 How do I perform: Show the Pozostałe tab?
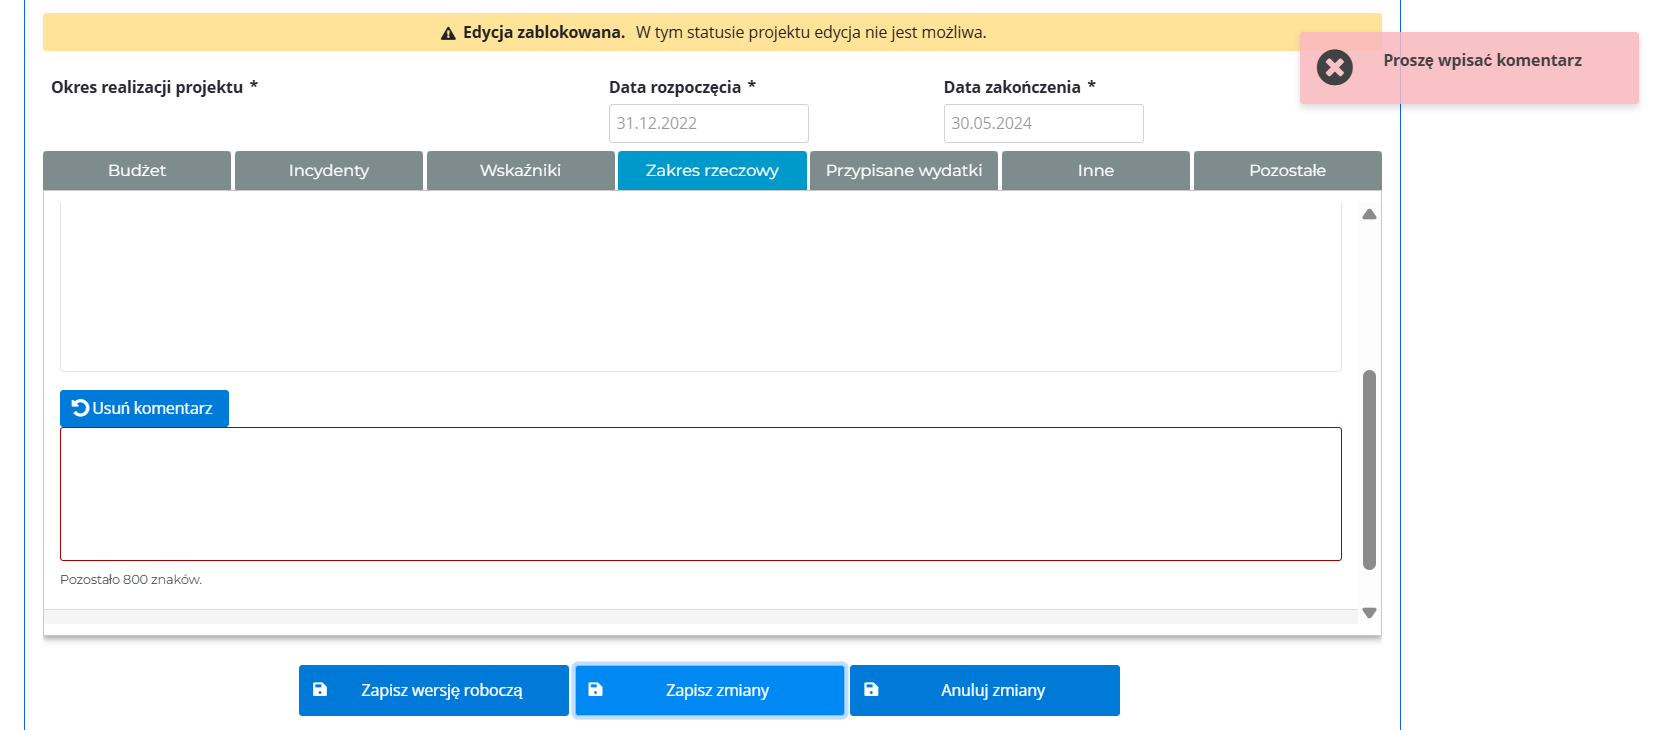(1287, 171)
